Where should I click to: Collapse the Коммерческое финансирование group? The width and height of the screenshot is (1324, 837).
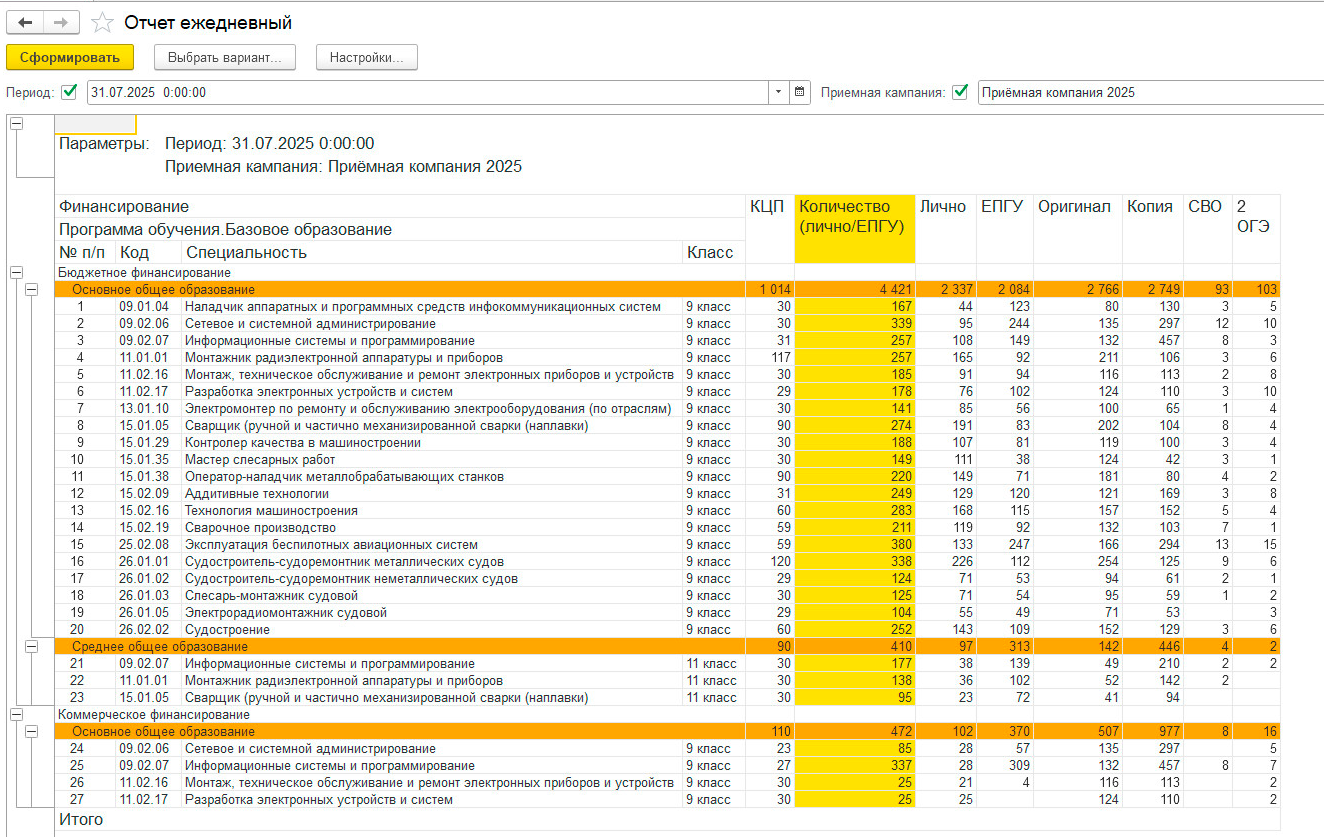[x=16, y=714]
